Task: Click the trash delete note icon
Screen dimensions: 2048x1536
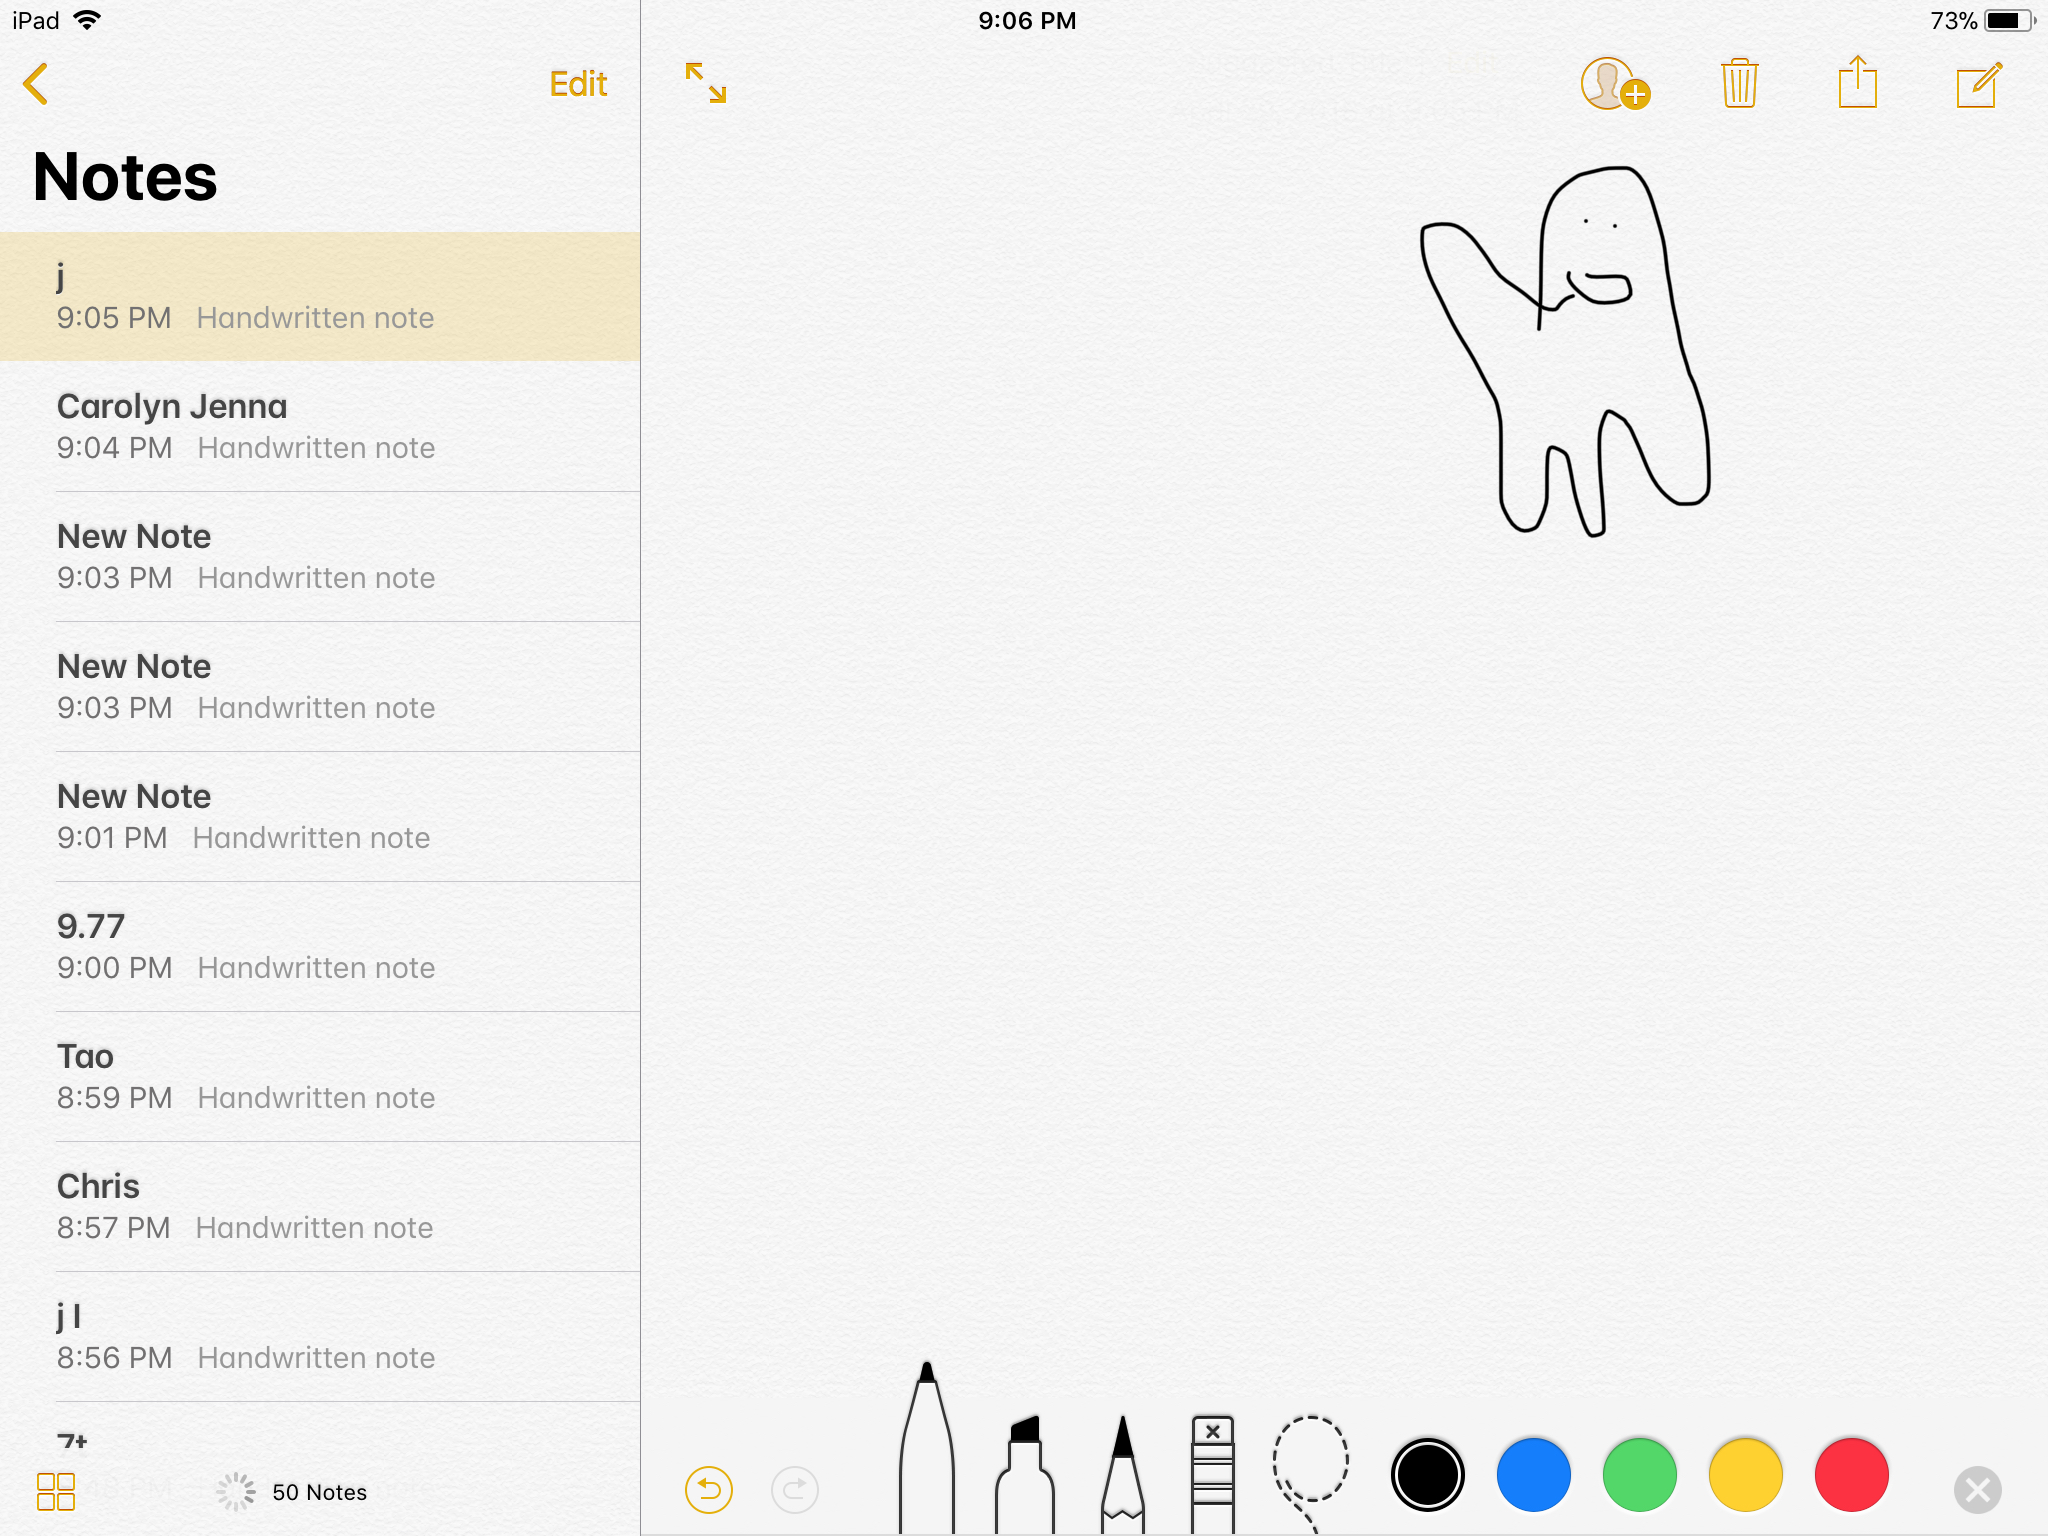Action: click(1739, 83)
